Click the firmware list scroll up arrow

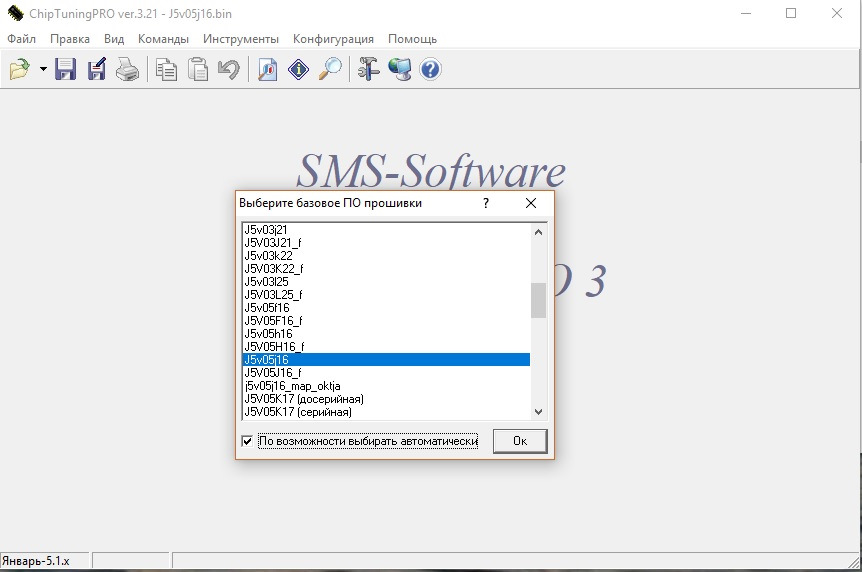(x=539, y=232)
